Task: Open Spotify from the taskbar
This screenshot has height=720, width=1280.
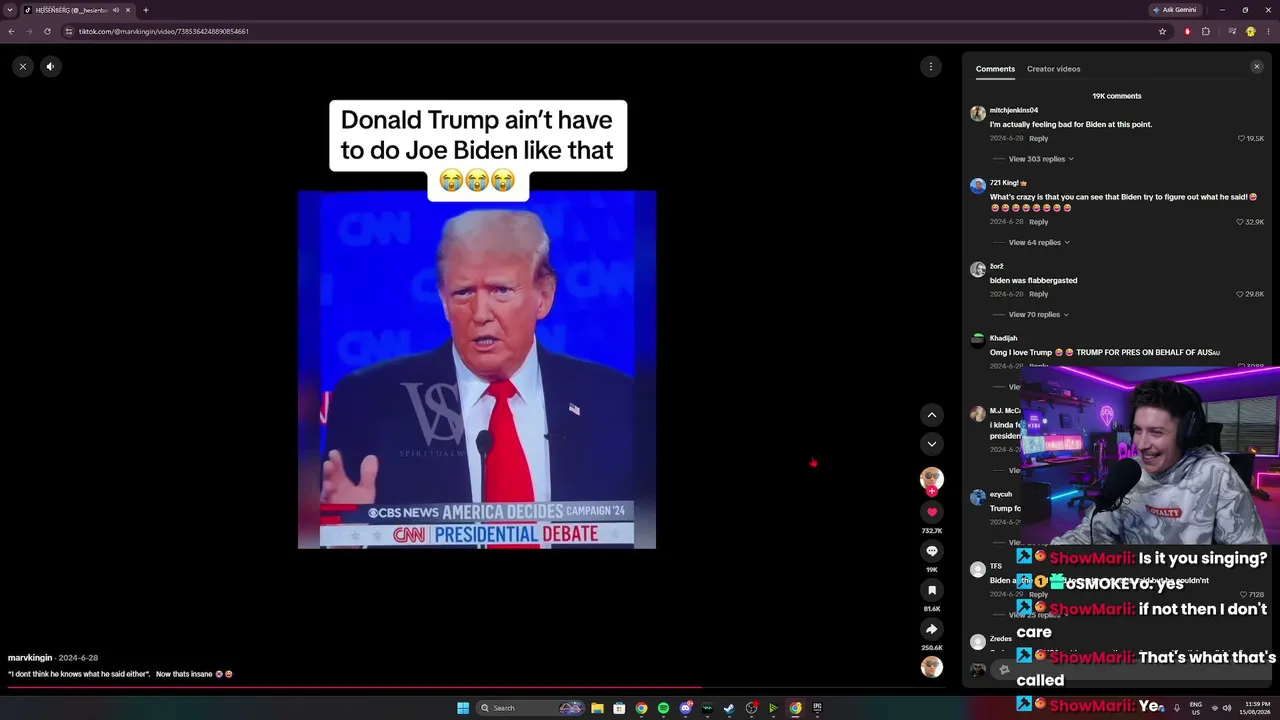Action: [663, 708]
